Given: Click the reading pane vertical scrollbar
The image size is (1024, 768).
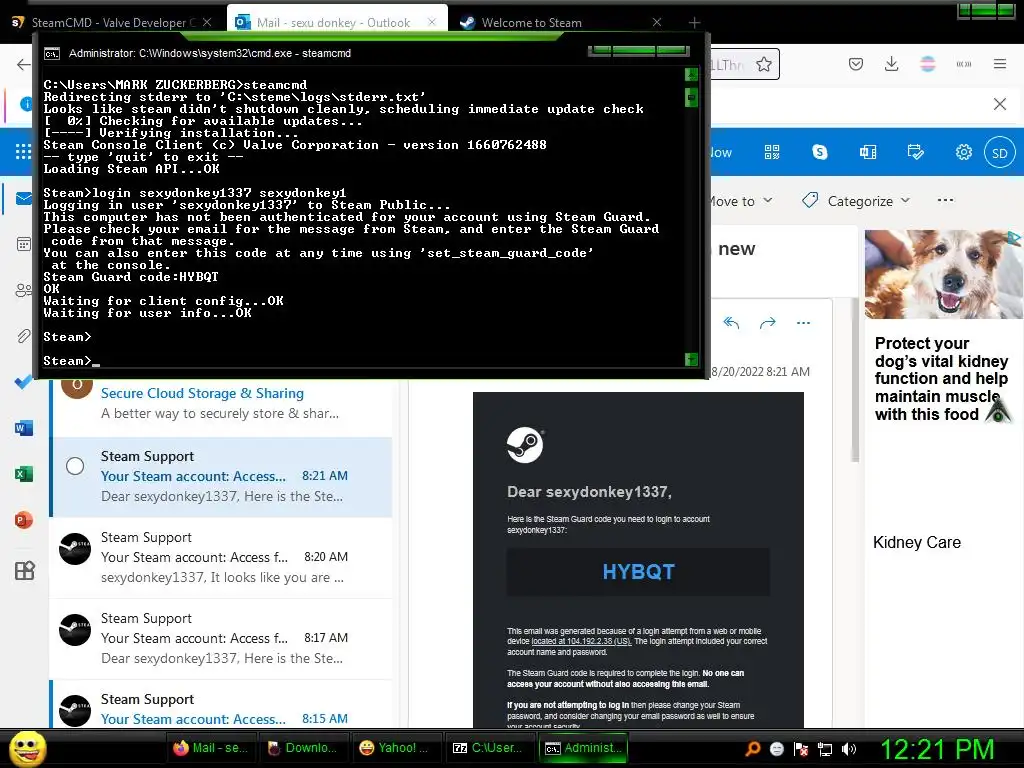Looking at the screenshot, I should coord(855,379).
